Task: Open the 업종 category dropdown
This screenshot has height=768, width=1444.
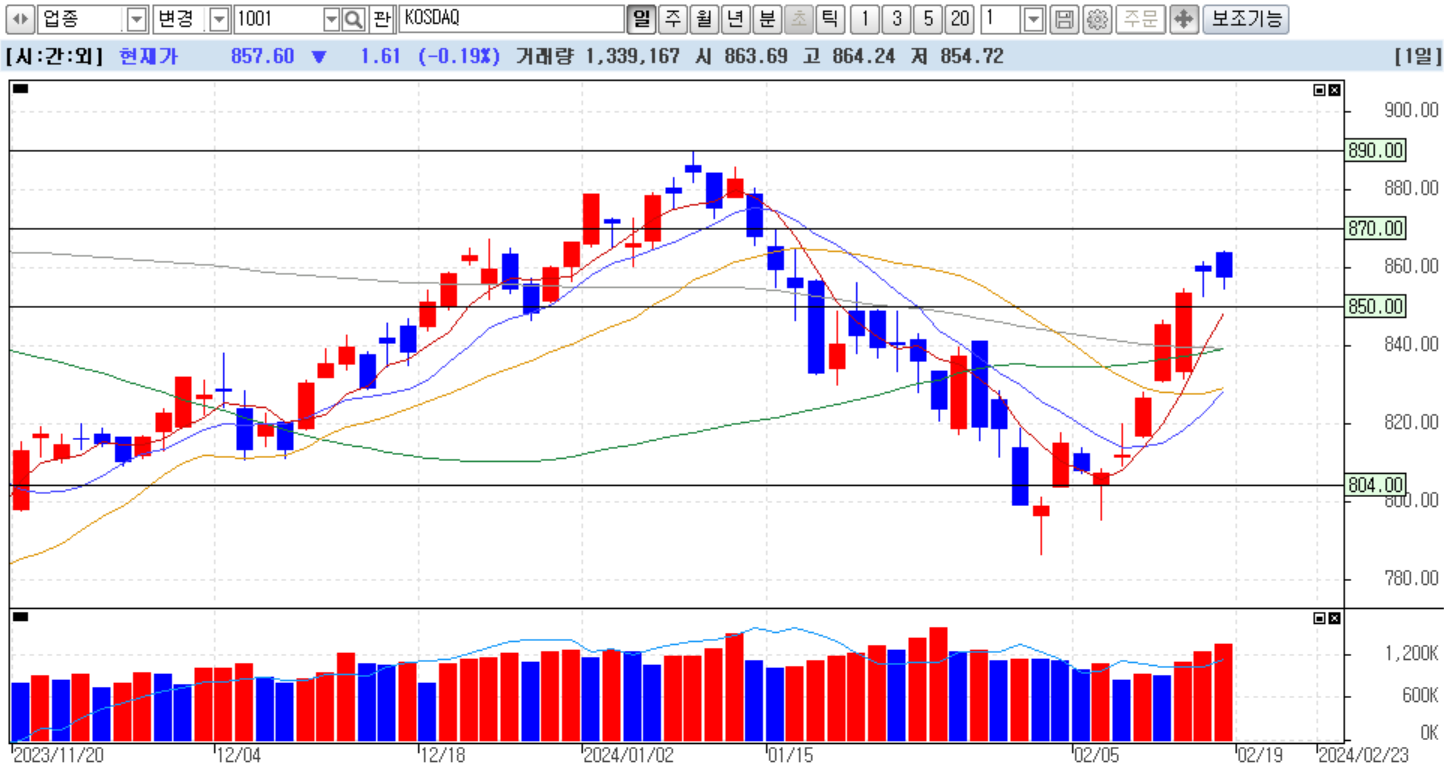Action: (x=137, y=19)
